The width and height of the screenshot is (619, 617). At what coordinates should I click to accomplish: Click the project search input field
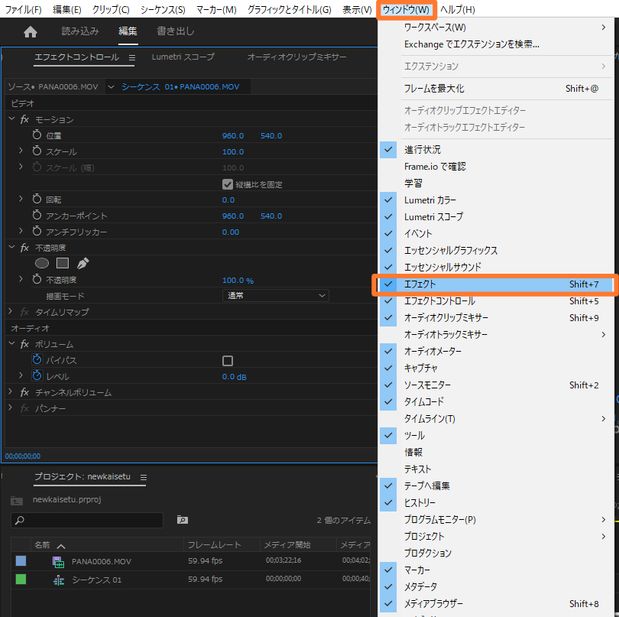click(87, 520)
